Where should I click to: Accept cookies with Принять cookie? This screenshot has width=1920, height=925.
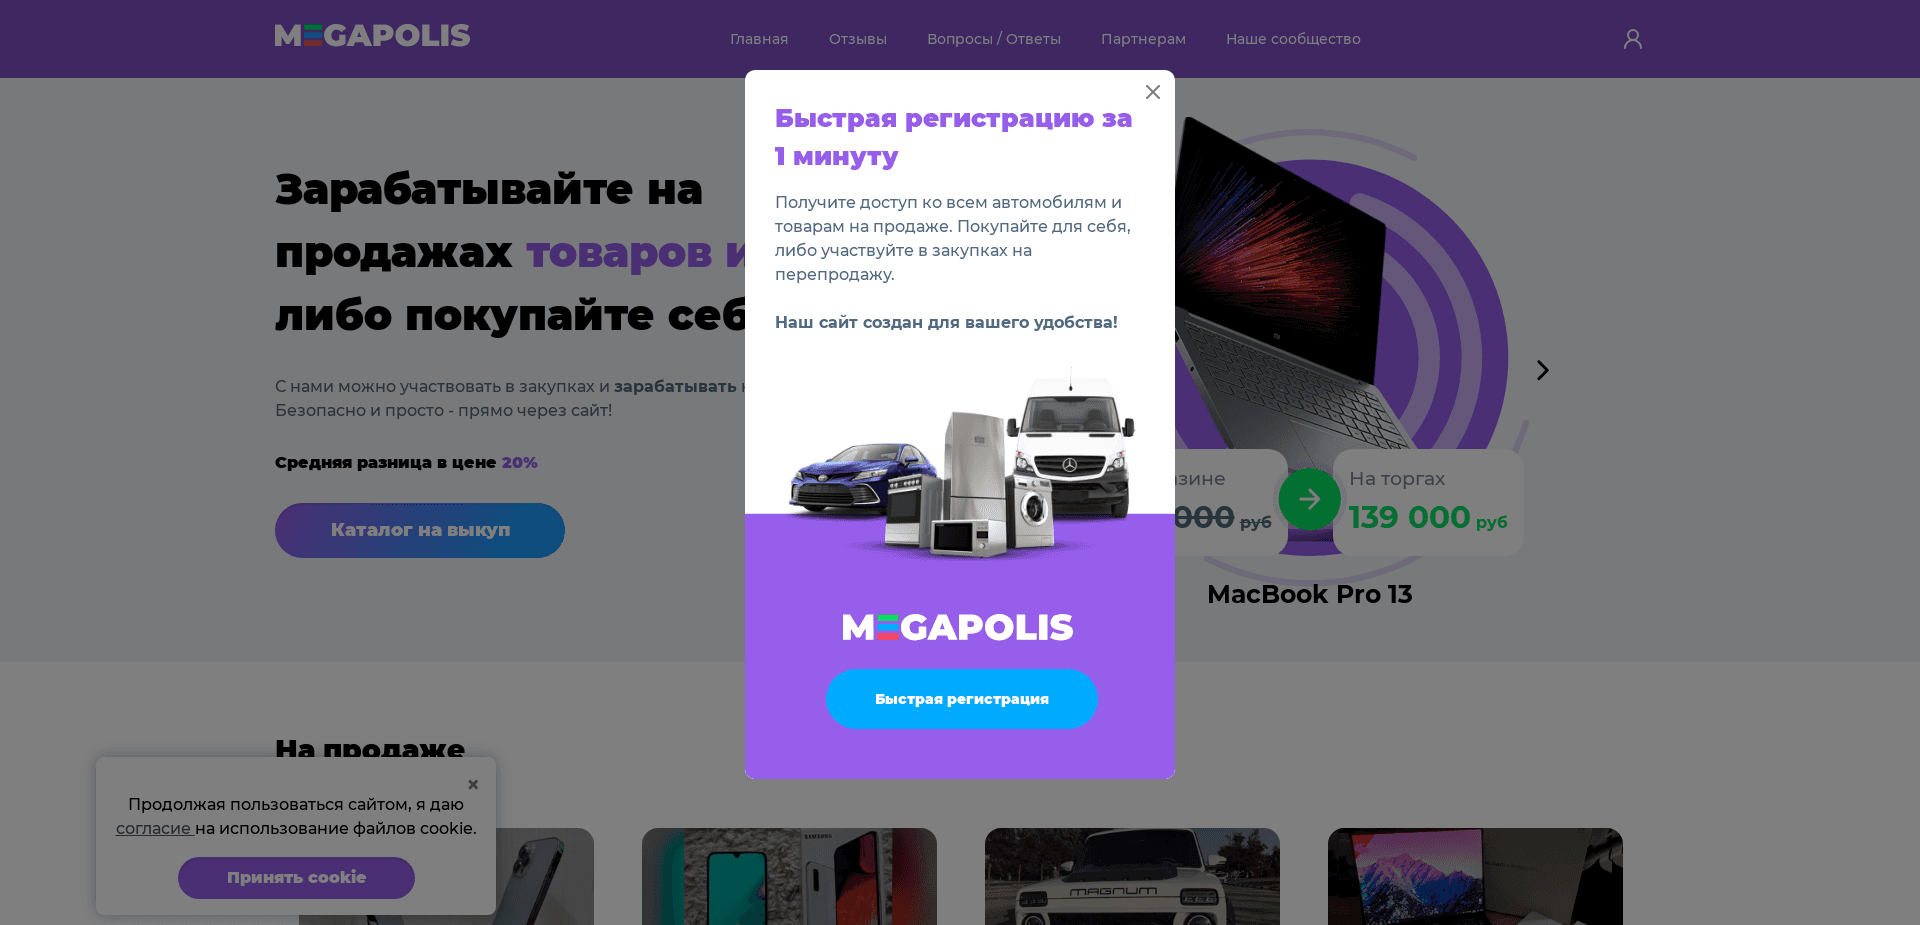[296, 878]
